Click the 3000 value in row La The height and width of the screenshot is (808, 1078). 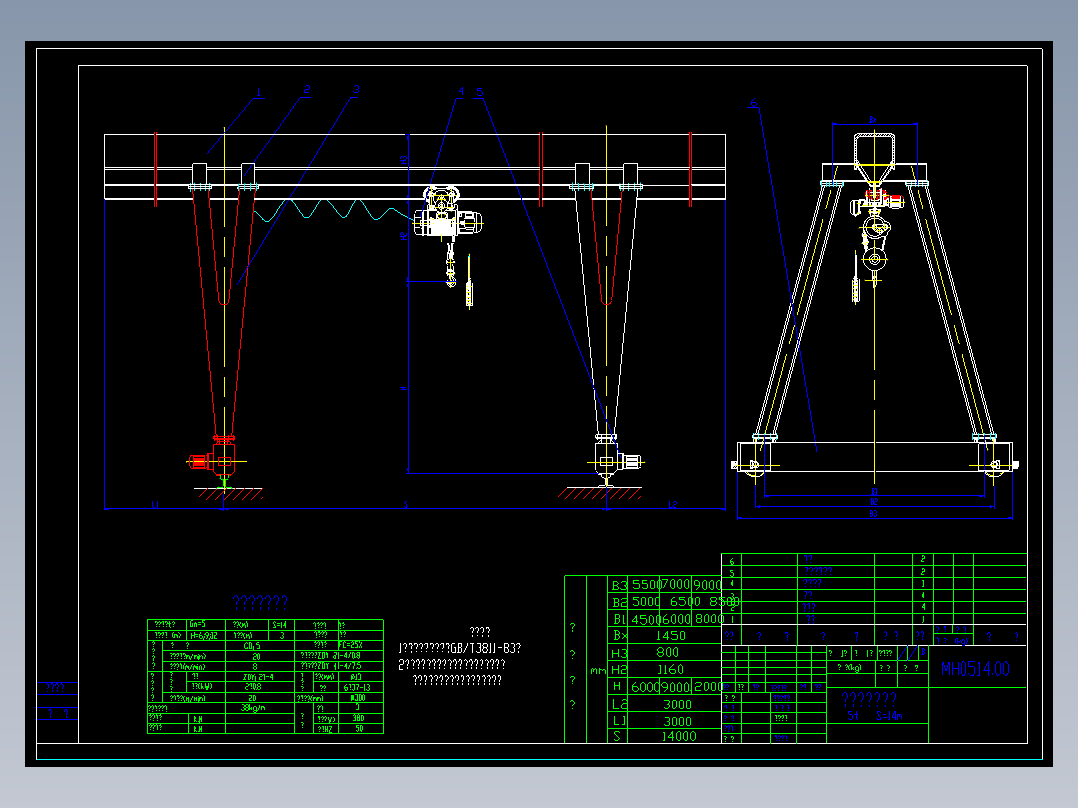click(677, 704)
